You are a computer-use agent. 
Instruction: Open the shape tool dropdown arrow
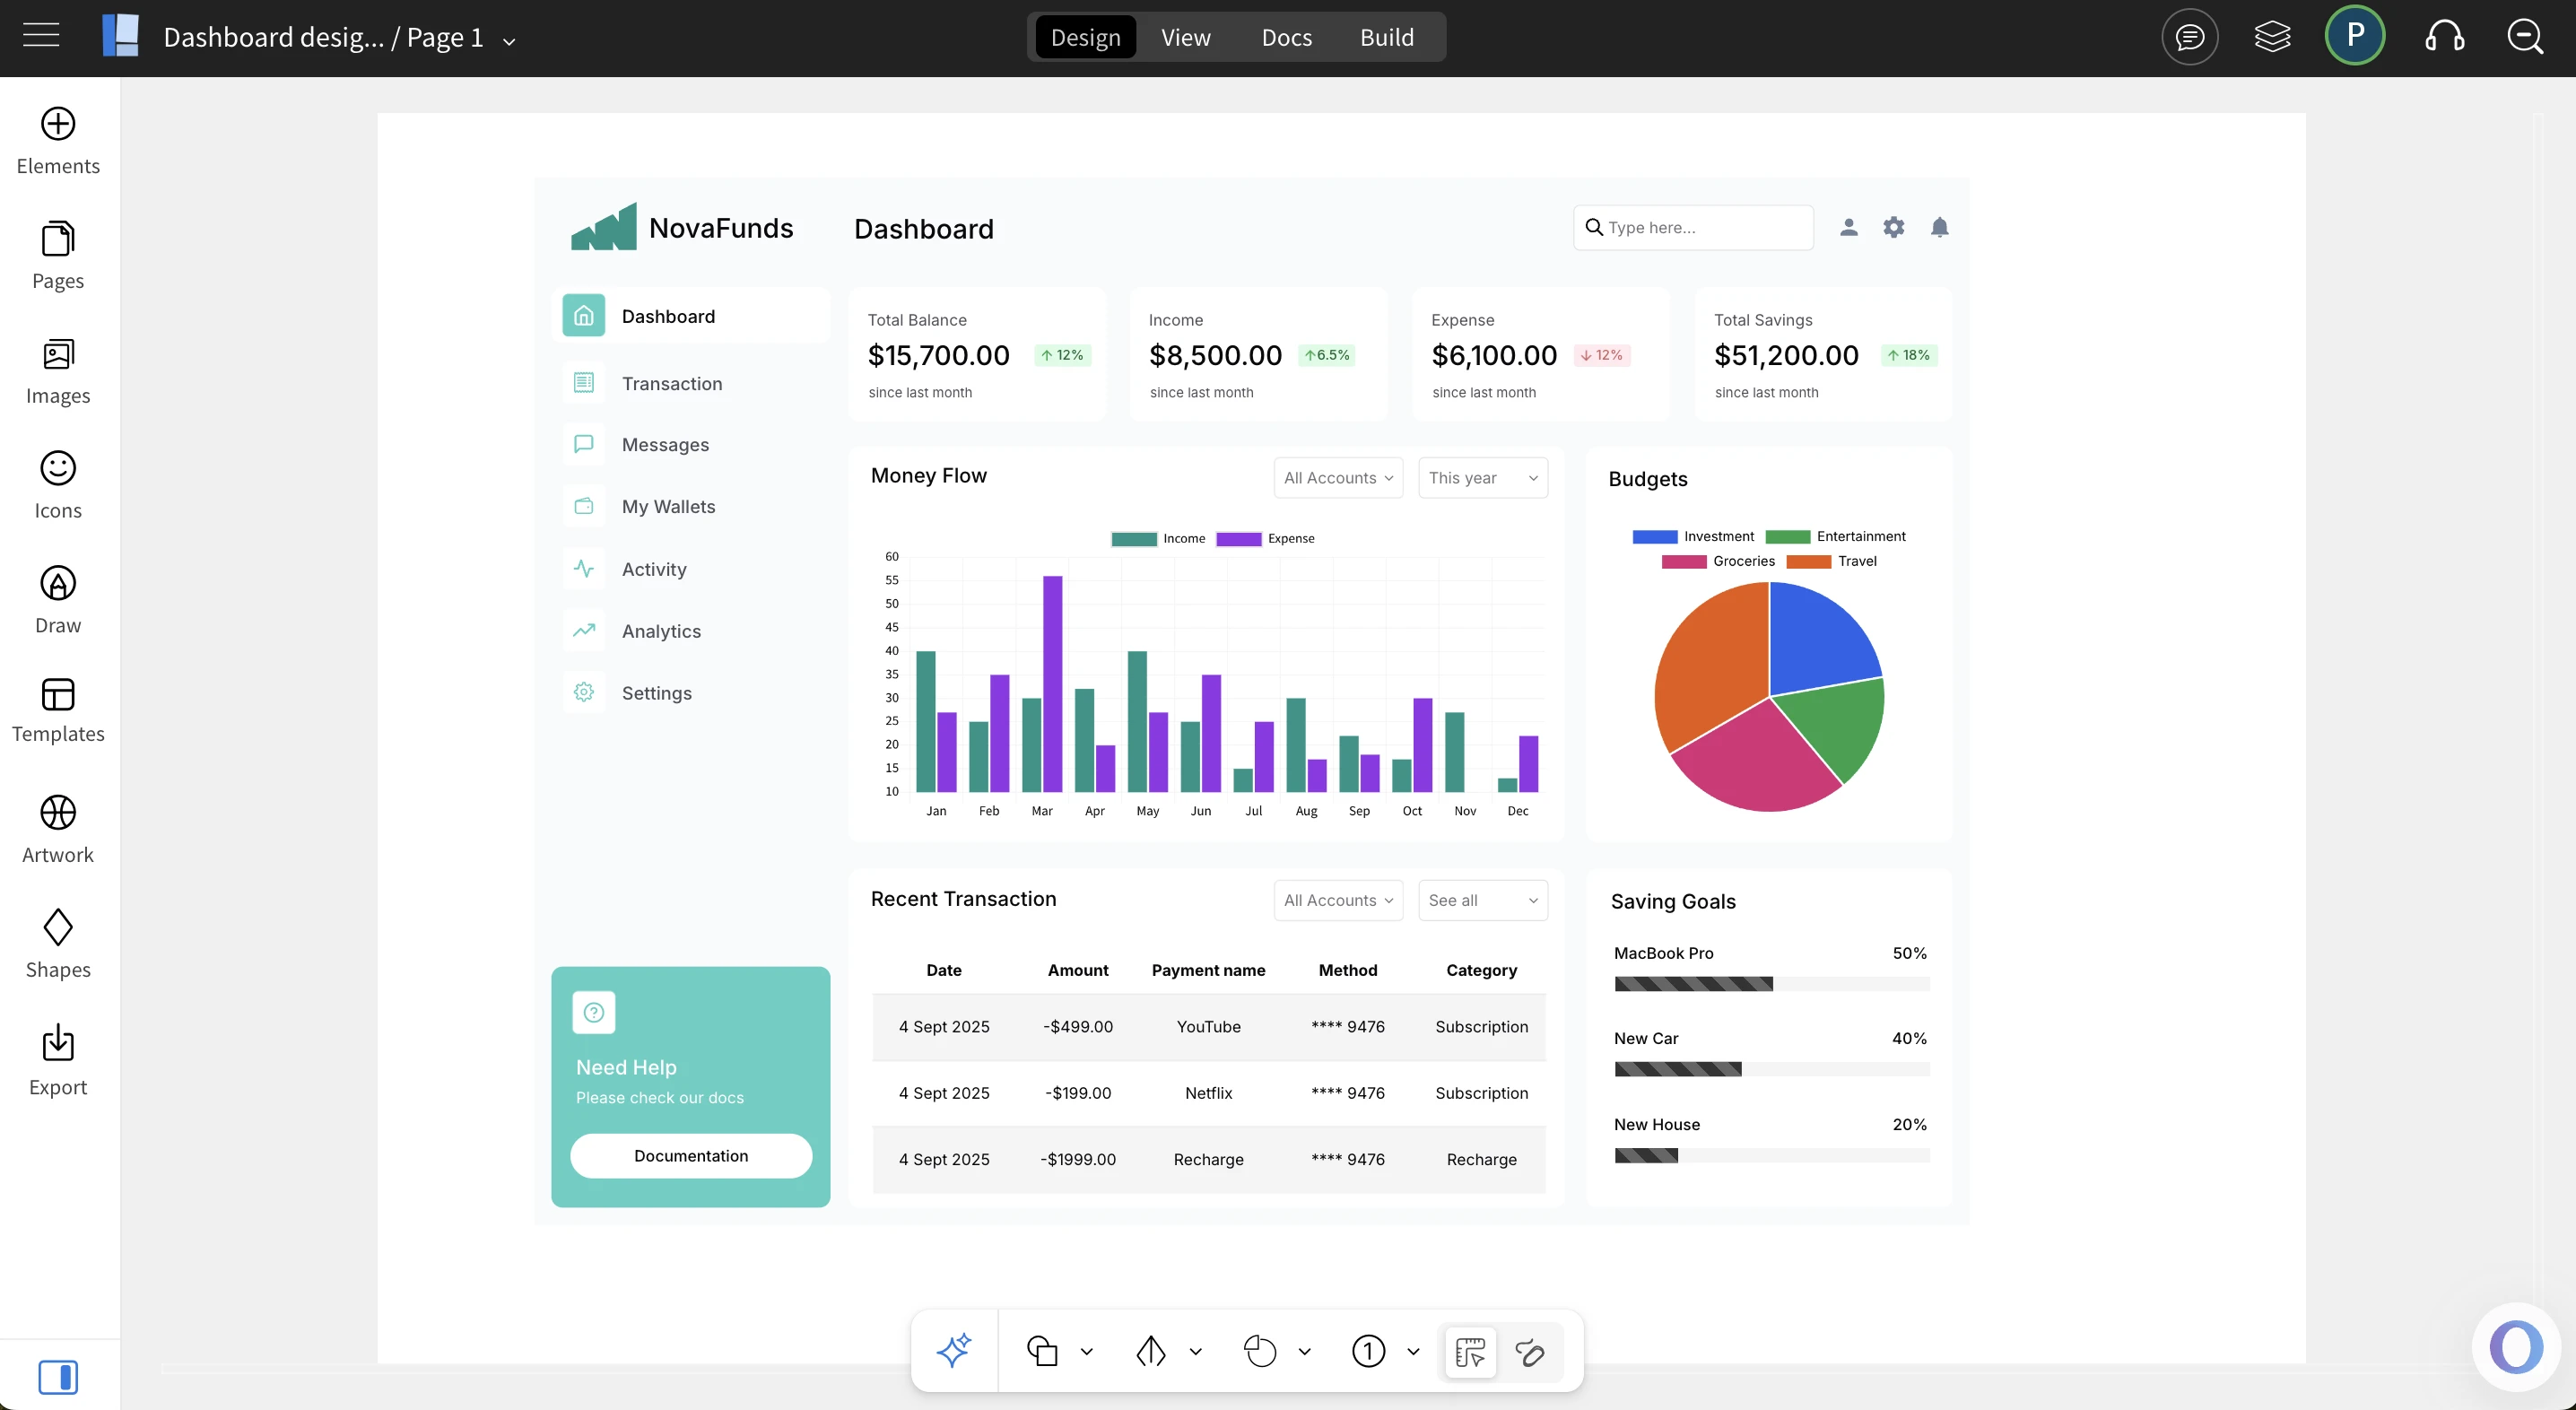pos(1088,1351)
